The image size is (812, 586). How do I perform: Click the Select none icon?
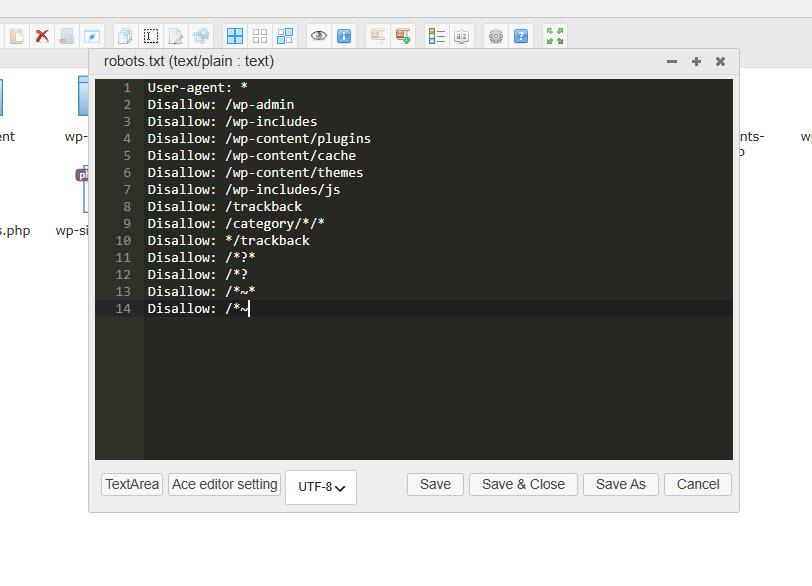point(260,36)
